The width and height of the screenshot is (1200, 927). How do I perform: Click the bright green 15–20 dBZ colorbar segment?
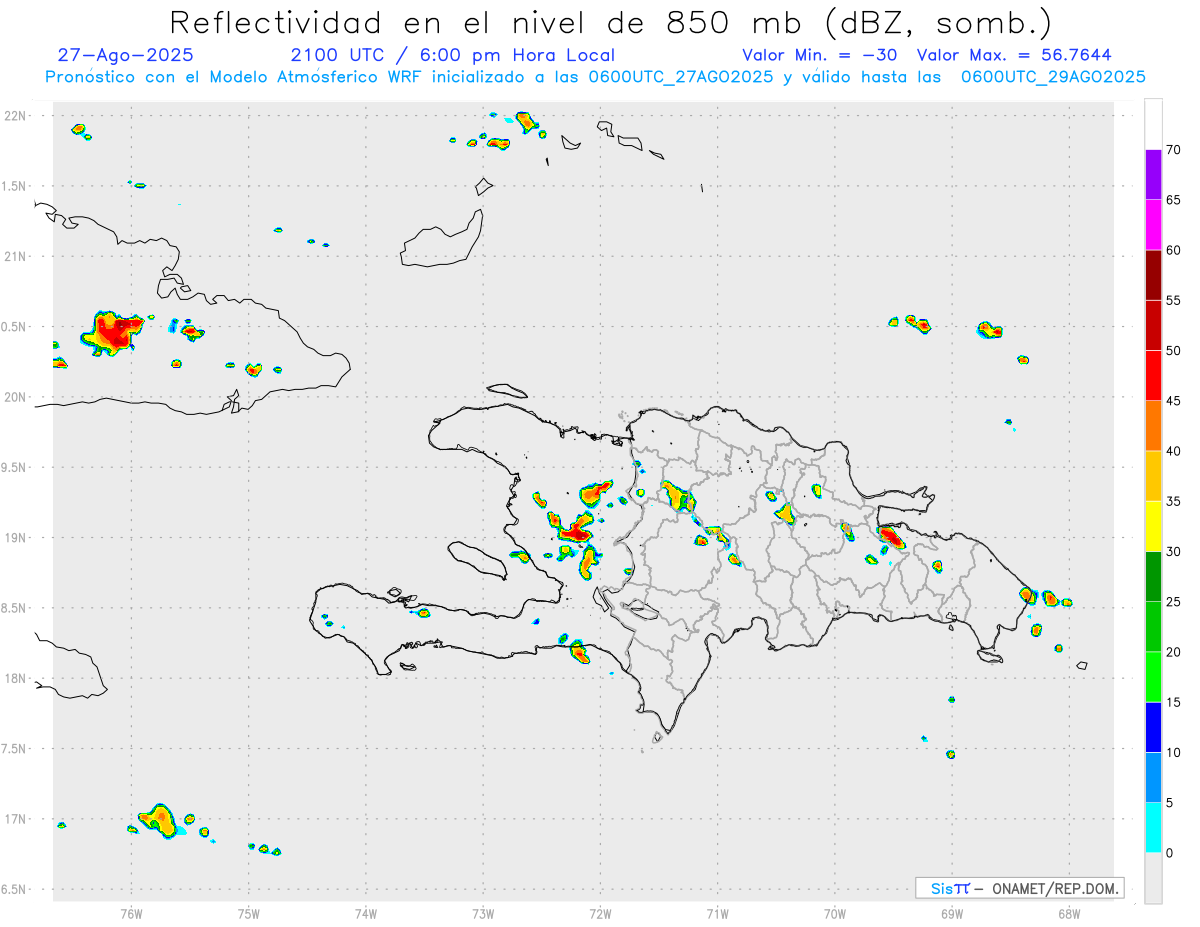coord(1153,677)
